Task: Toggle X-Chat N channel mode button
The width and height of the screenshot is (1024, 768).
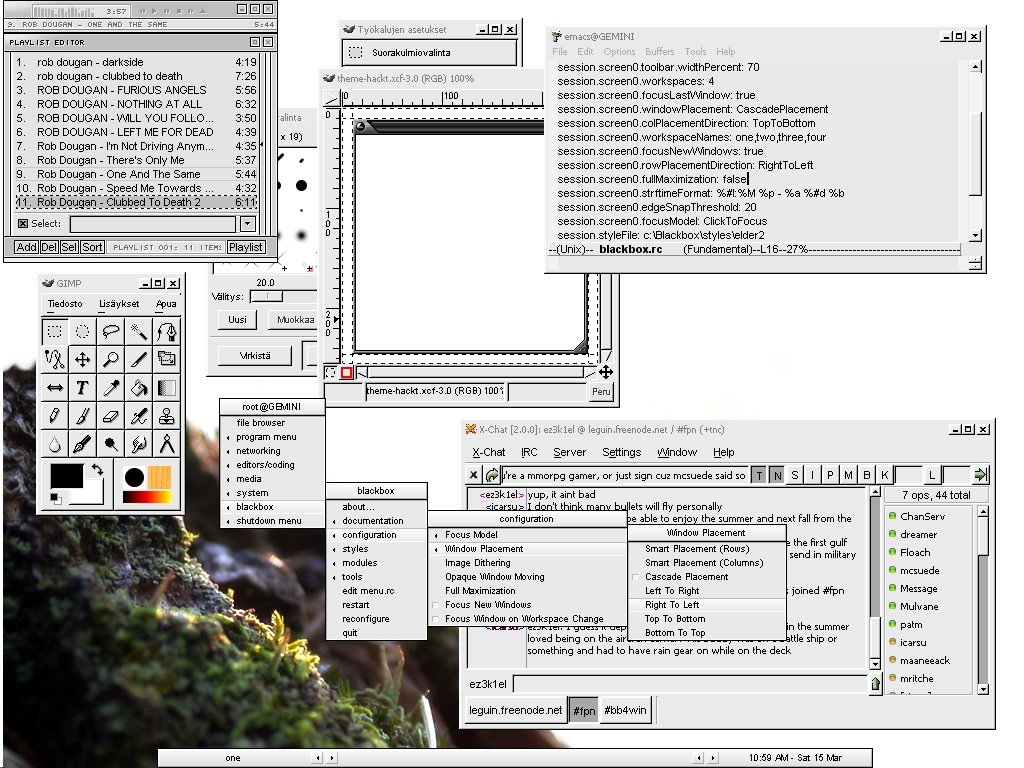Action: 777,475
